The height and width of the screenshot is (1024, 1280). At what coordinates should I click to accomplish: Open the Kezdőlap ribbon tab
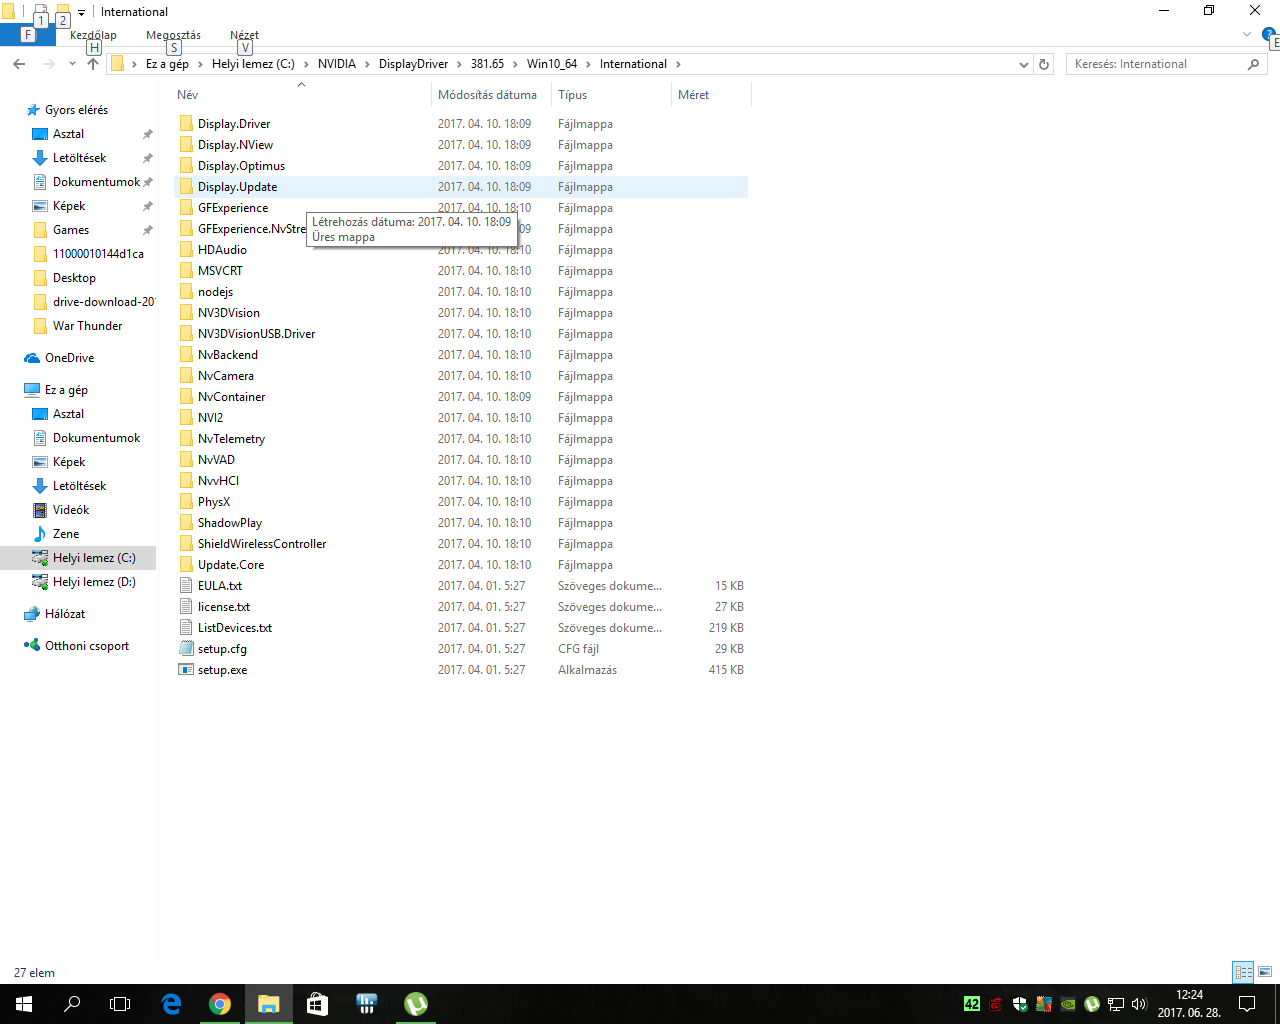pyautogui.click(x=93, y=35)
